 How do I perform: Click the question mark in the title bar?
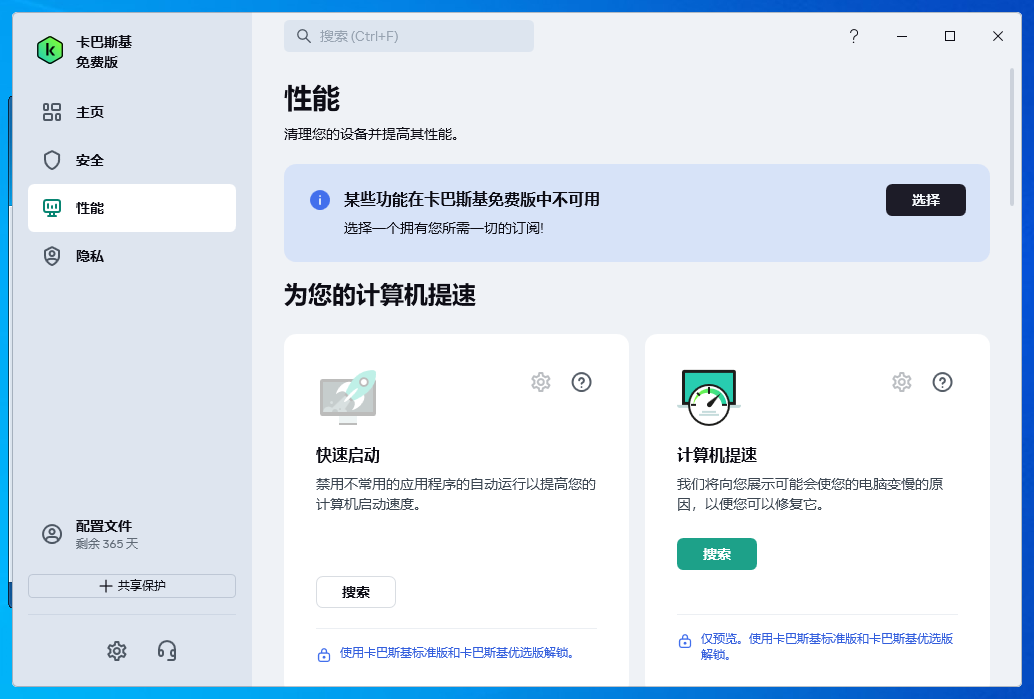[x=853, y=36]
